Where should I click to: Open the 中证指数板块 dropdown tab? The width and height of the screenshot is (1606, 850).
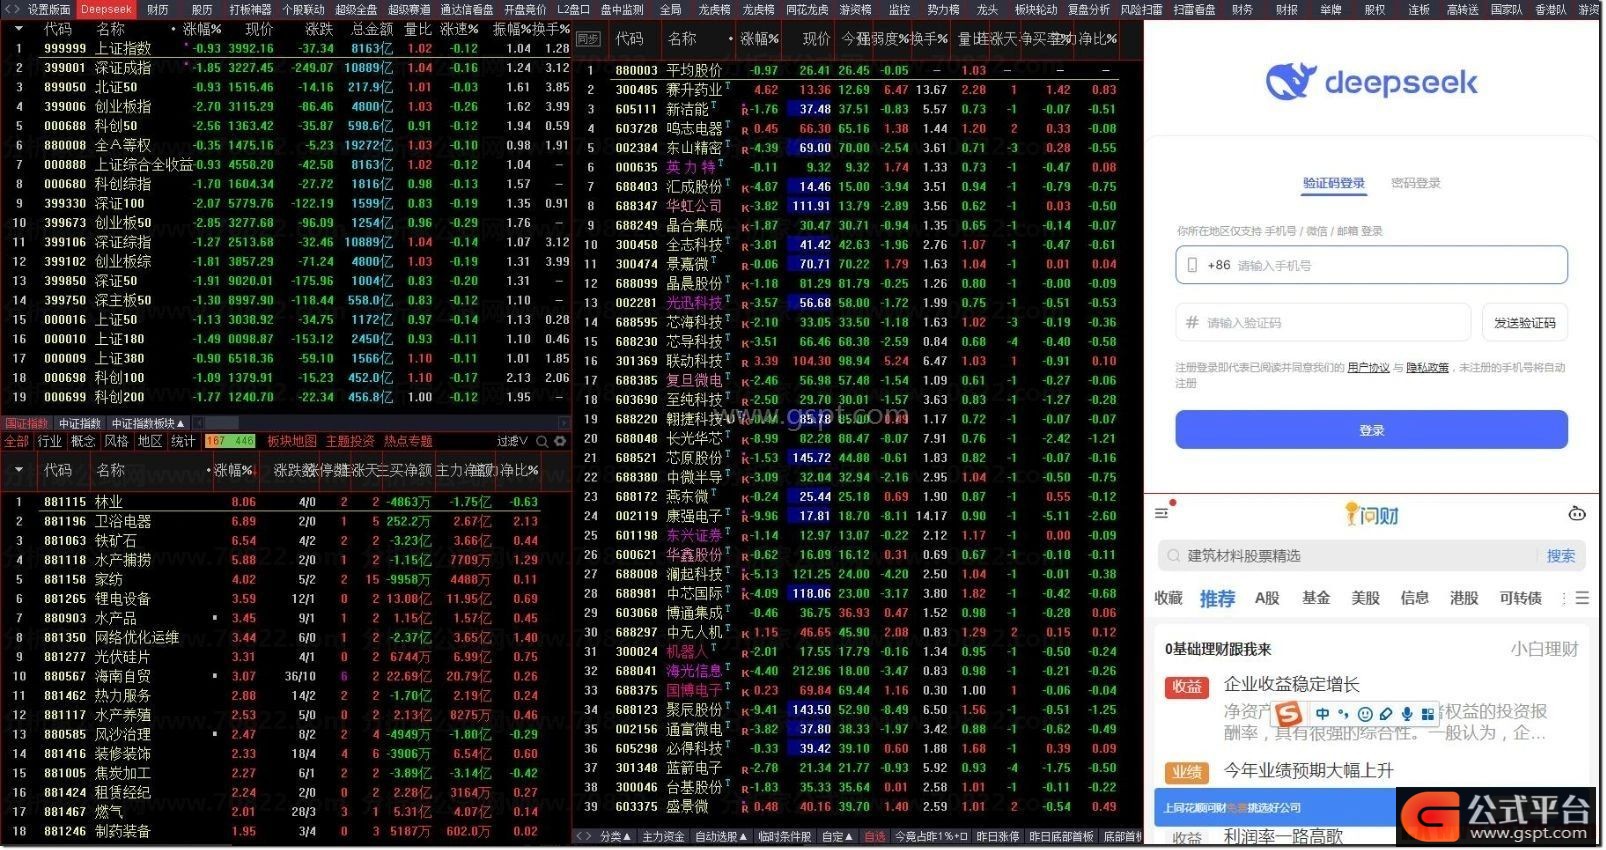pos(147,424)
